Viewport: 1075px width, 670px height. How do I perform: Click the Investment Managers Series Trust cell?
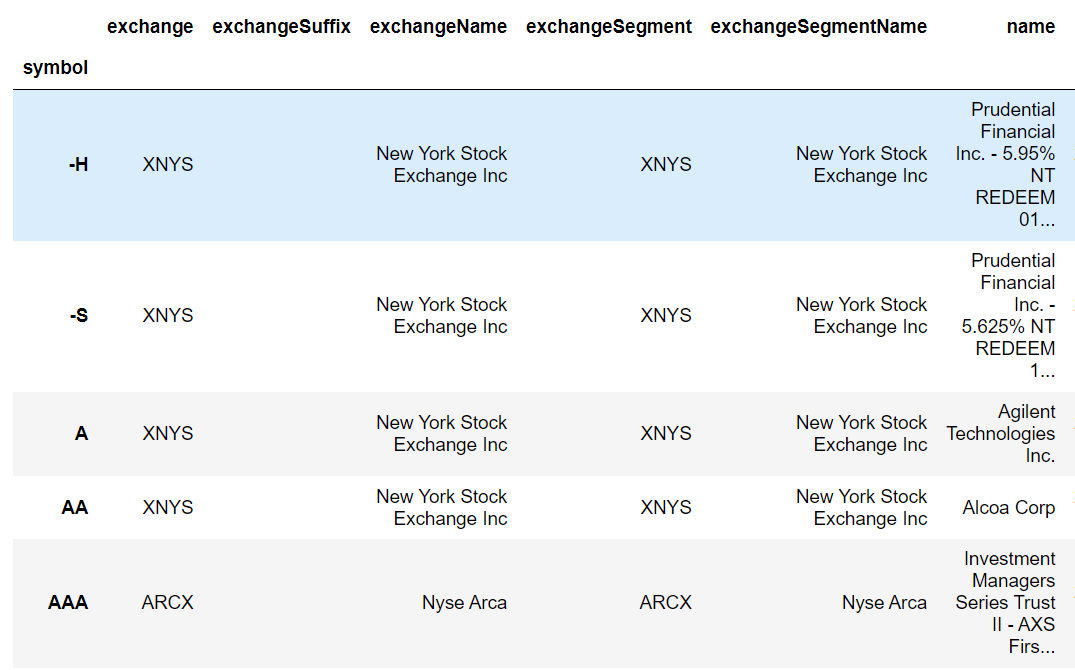1005,603
